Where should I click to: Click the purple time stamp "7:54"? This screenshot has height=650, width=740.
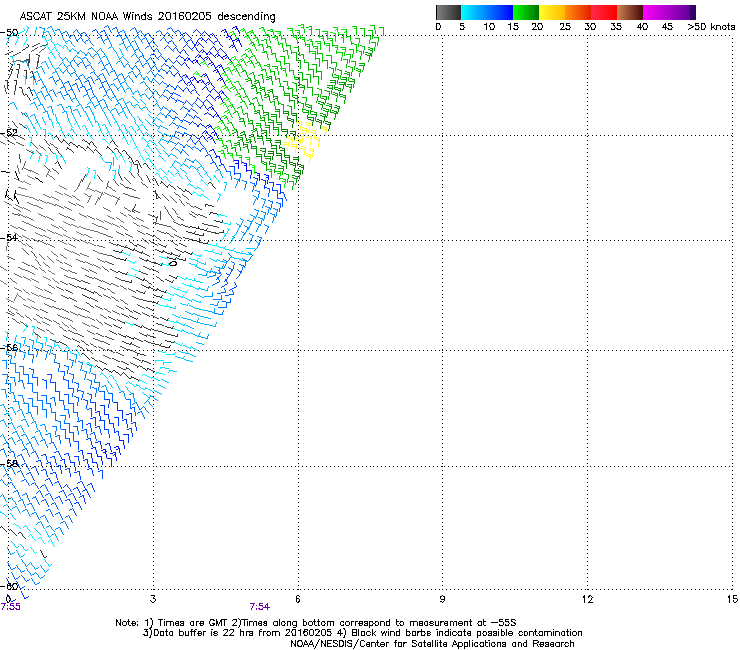[x=260, y=607]
